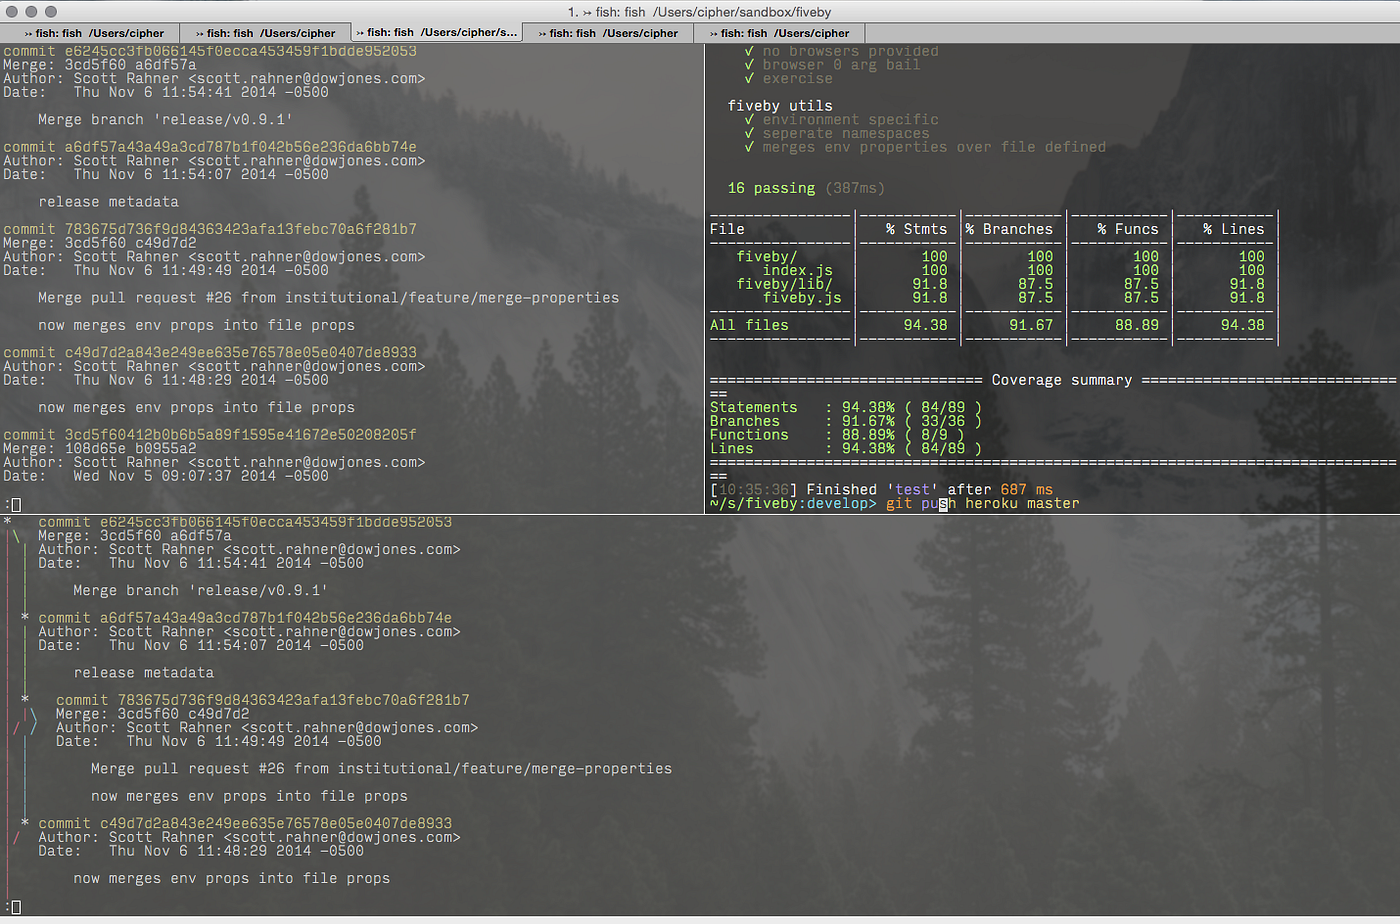Click 'release metadata' message in the plain log pane
The height and width of the screenshot is (924, 1400).
point(109,202)
